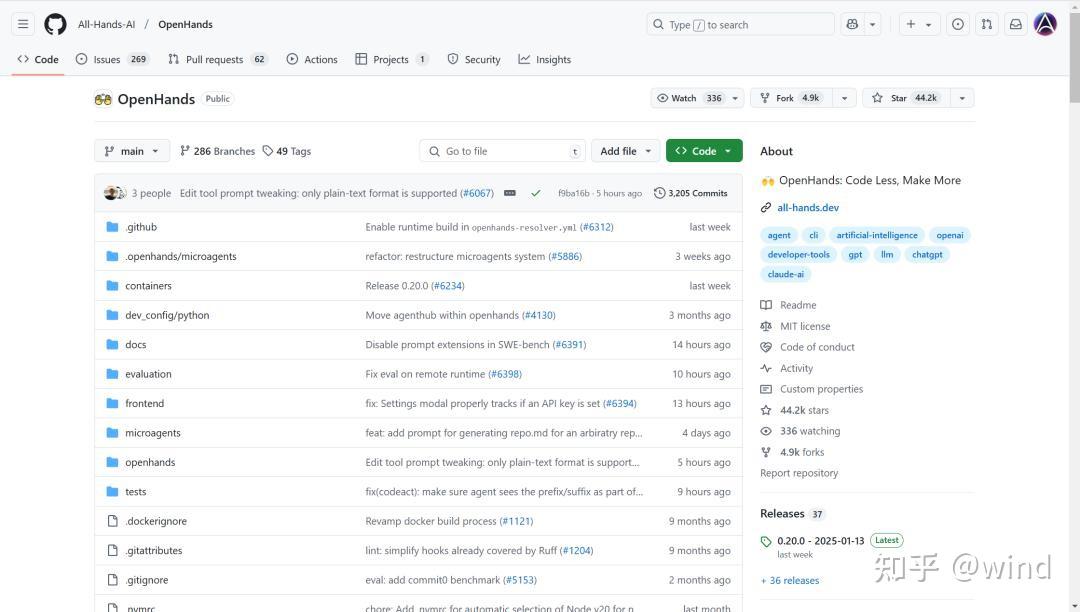Switch branch using the main dropdown
The height and width of the screenshot is (612, 1080).
point(132,151)
